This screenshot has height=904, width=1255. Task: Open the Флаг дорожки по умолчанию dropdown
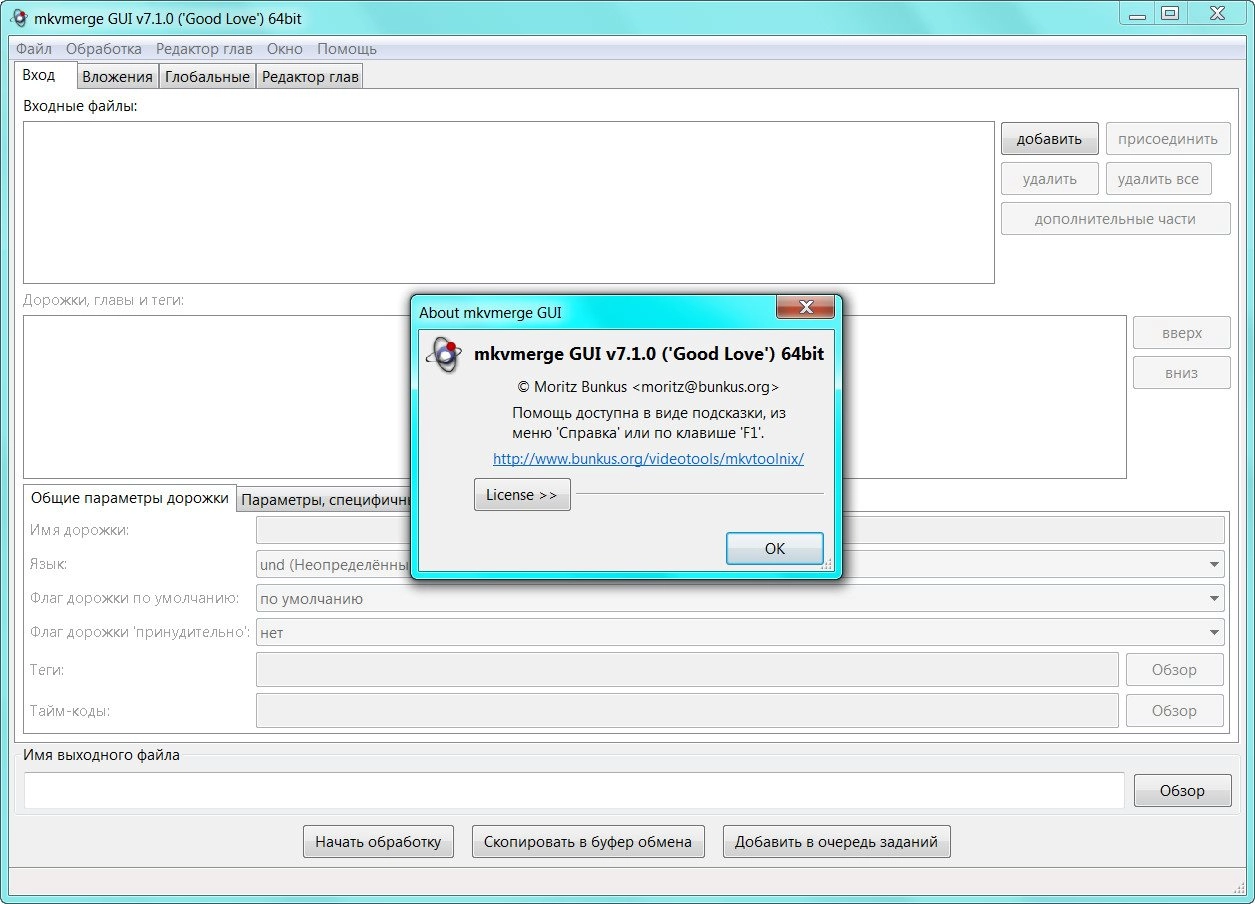(x=740, y=599)
